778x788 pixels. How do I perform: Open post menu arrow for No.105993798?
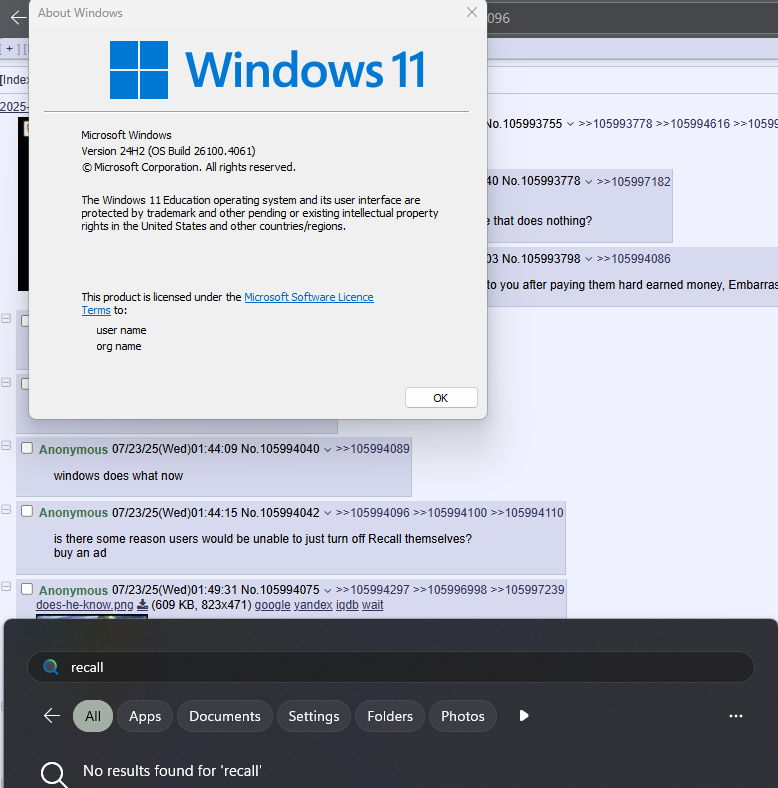pos(589,259)
